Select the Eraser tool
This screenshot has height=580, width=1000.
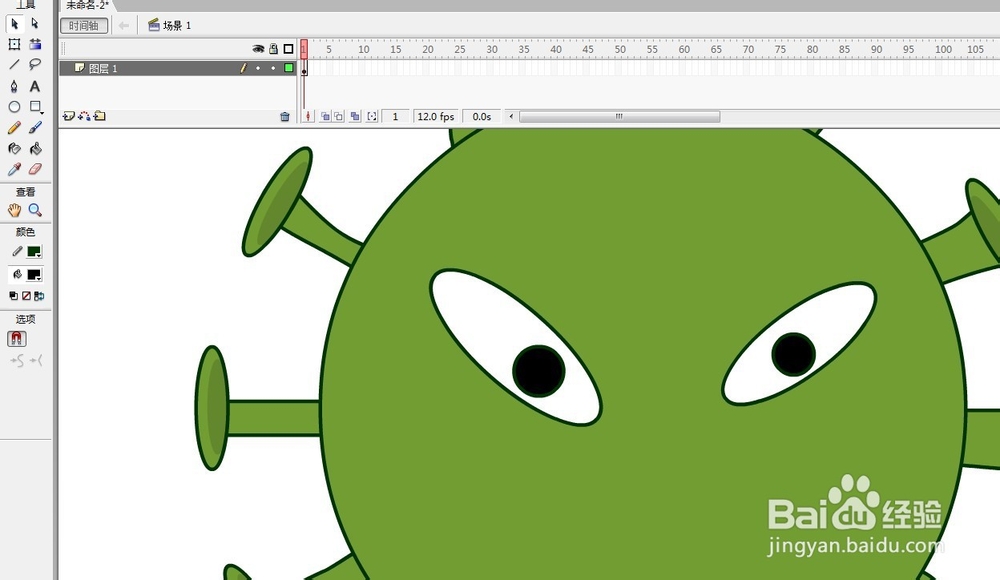tap(35, 169)
